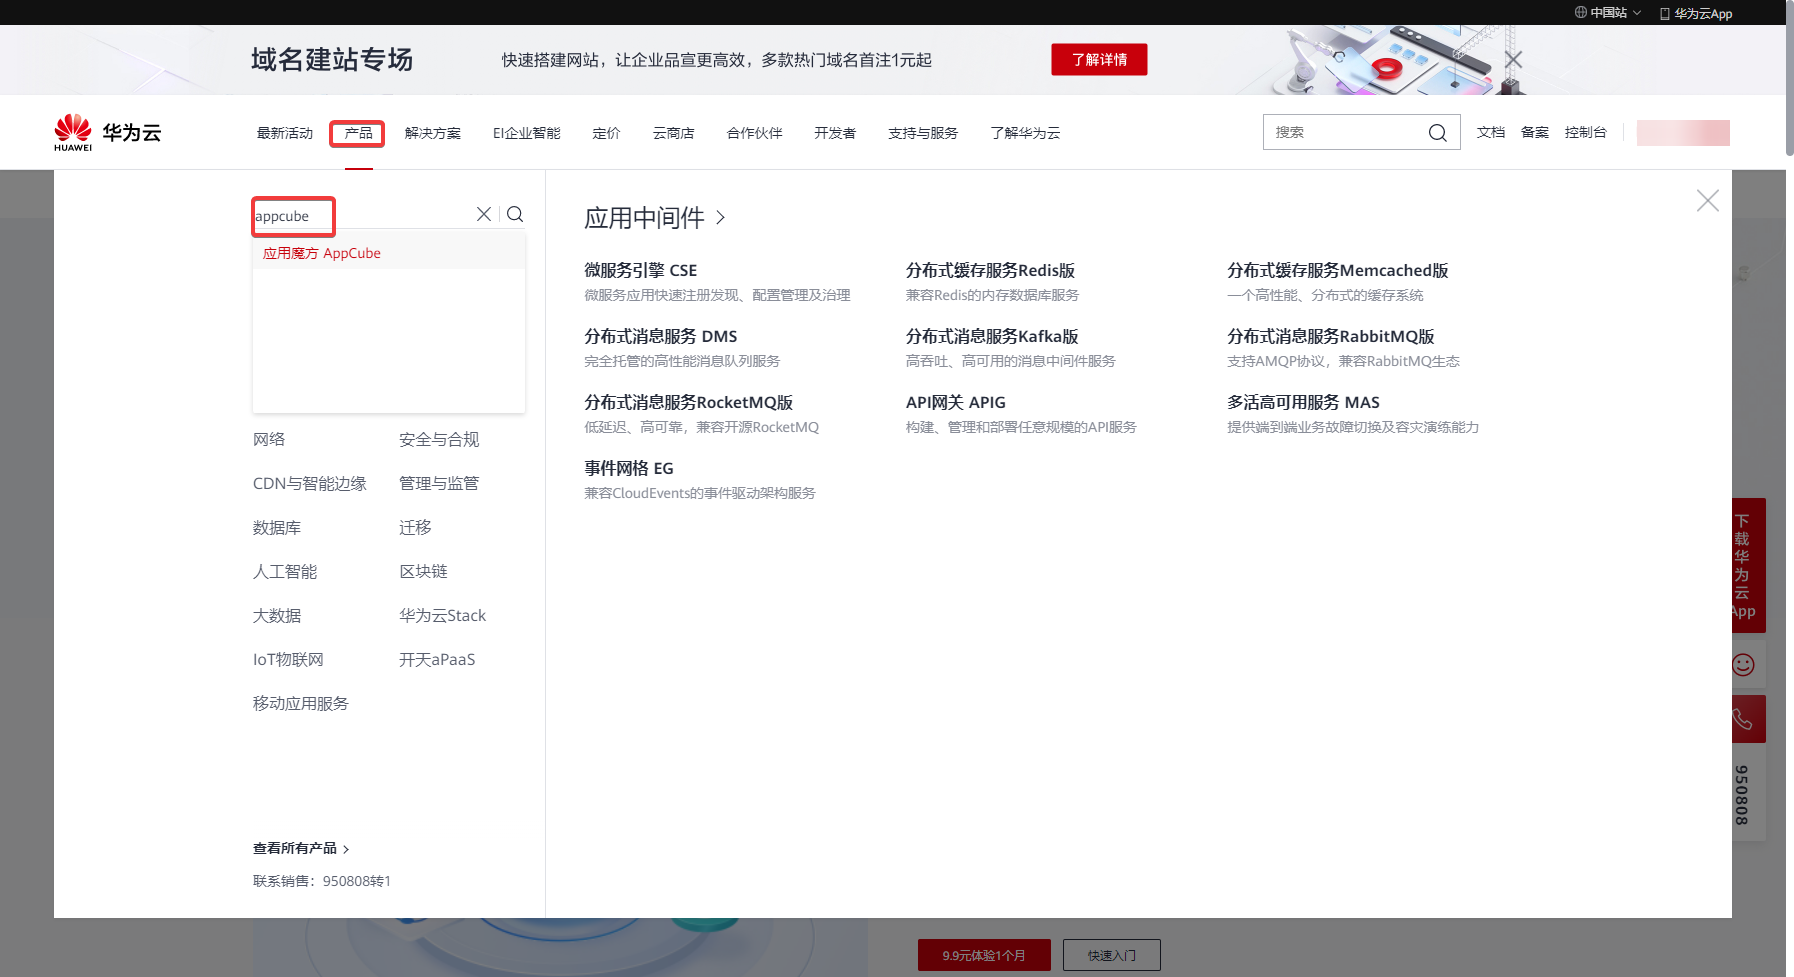This screenshot has height=977, width=1794.
Task: Select the 迁移 category
Action: coord(415,527)
